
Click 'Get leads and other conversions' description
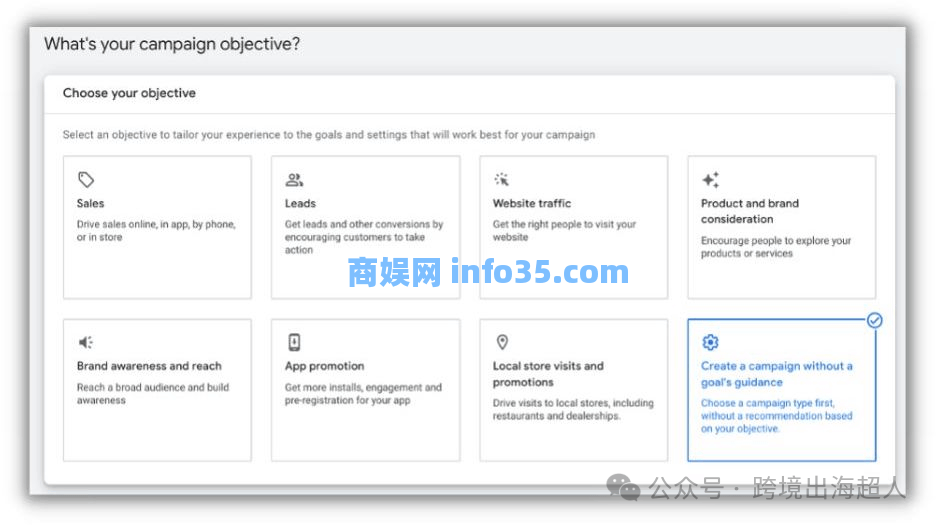tap(364, 237)
